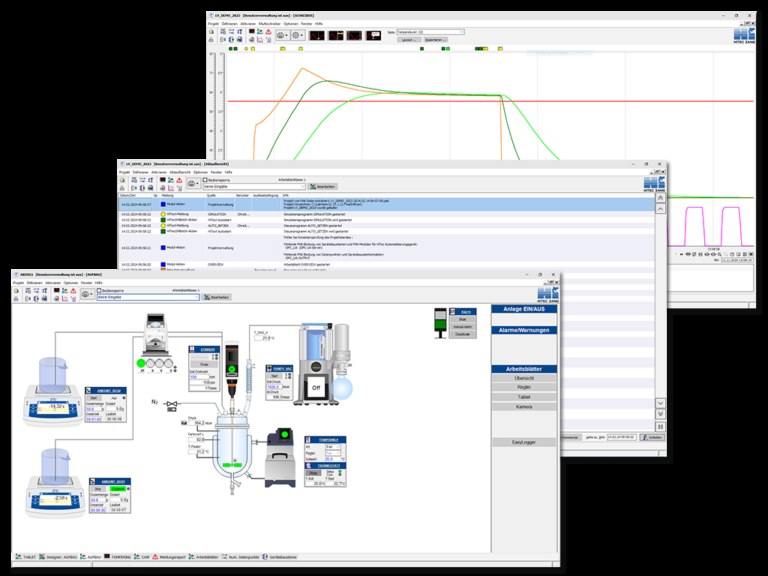Click Alarme/Warnungen panel header

[x=524, y=330]
